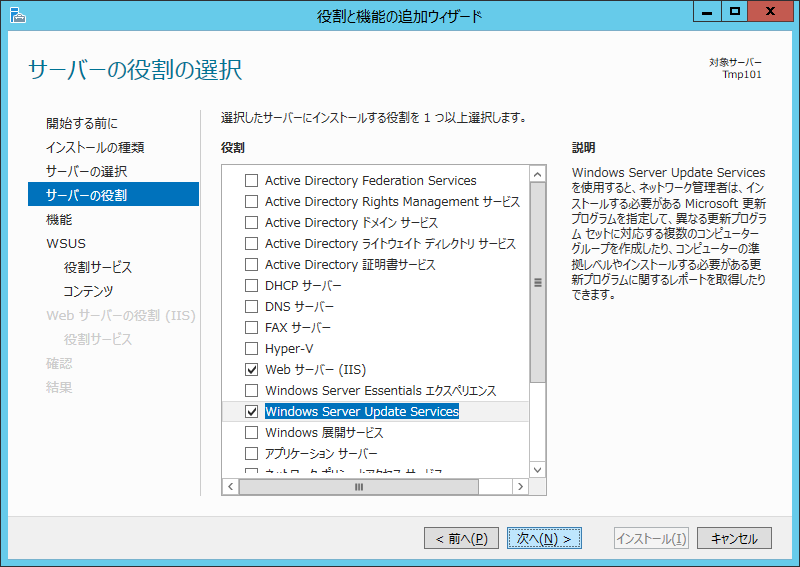Uncheck Web サーバー (IIS) role
The height and width of the screenshot is (567, 800).
[252, 369]
